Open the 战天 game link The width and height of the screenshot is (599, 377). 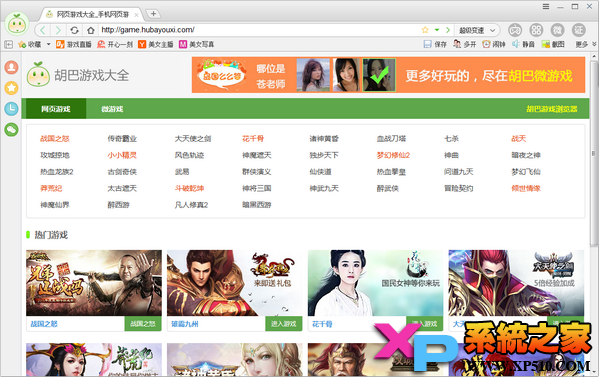[x=519, y=139]
